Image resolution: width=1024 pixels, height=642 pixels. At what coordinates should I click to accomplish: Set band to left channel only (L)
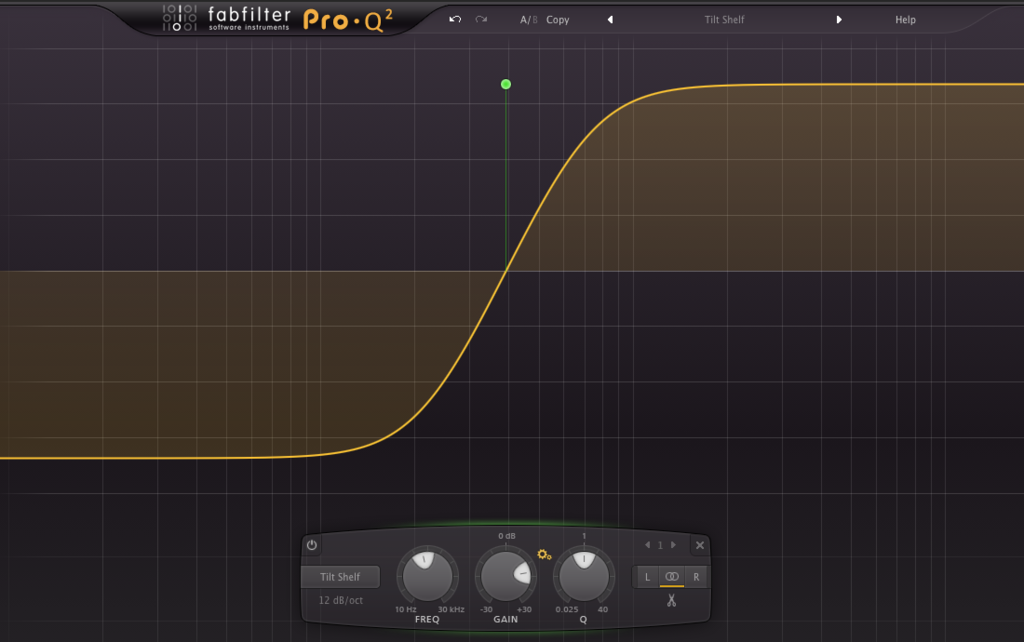(x=647, y=577)
